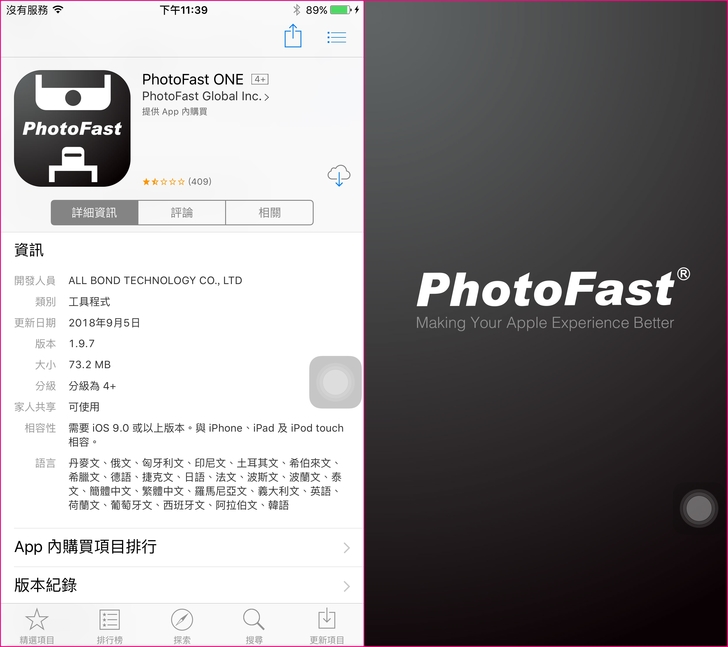This screenshot has height=647, width=728.
Task: Switch to the 評論 tab
Action: coord(182,213)
